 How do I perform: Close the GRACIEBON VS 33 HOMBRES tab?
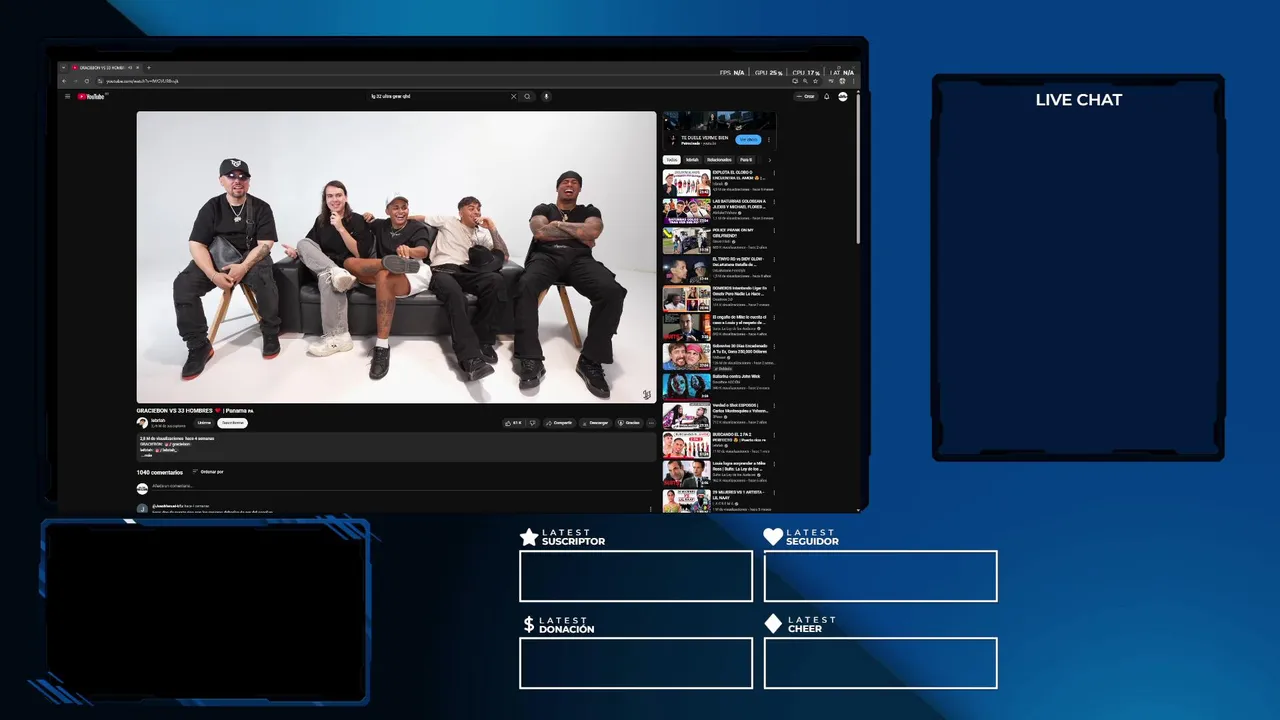tap(138, 67)
